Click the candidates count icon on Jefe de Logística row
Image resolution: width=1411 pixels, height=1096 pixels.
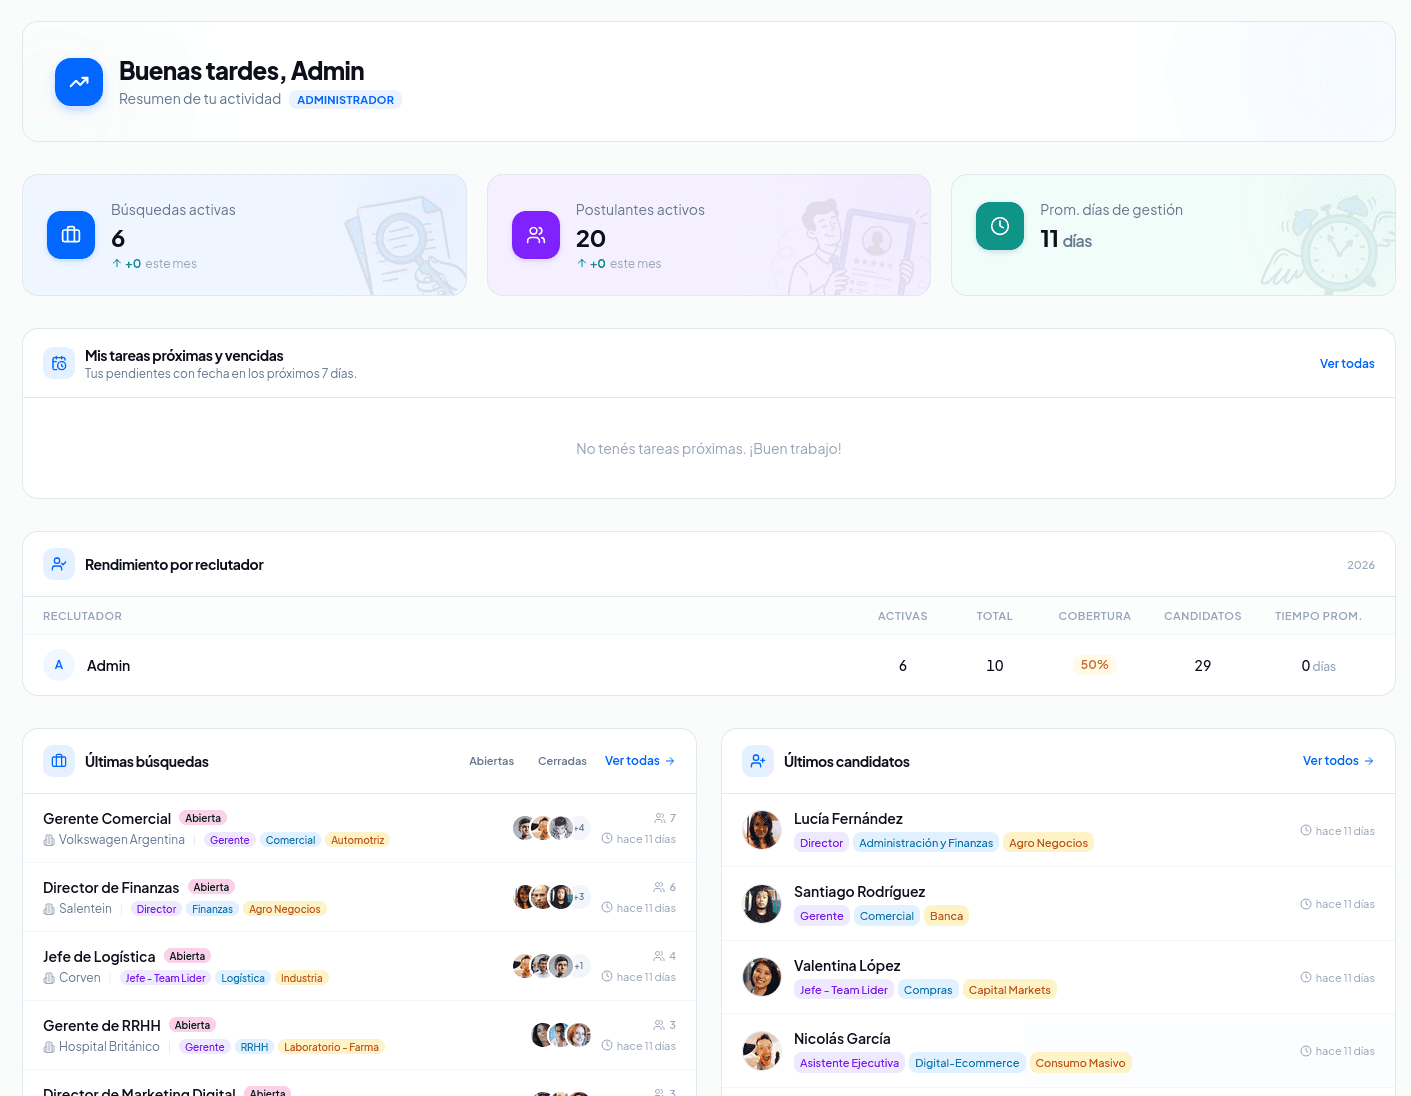tap(659, 956)
